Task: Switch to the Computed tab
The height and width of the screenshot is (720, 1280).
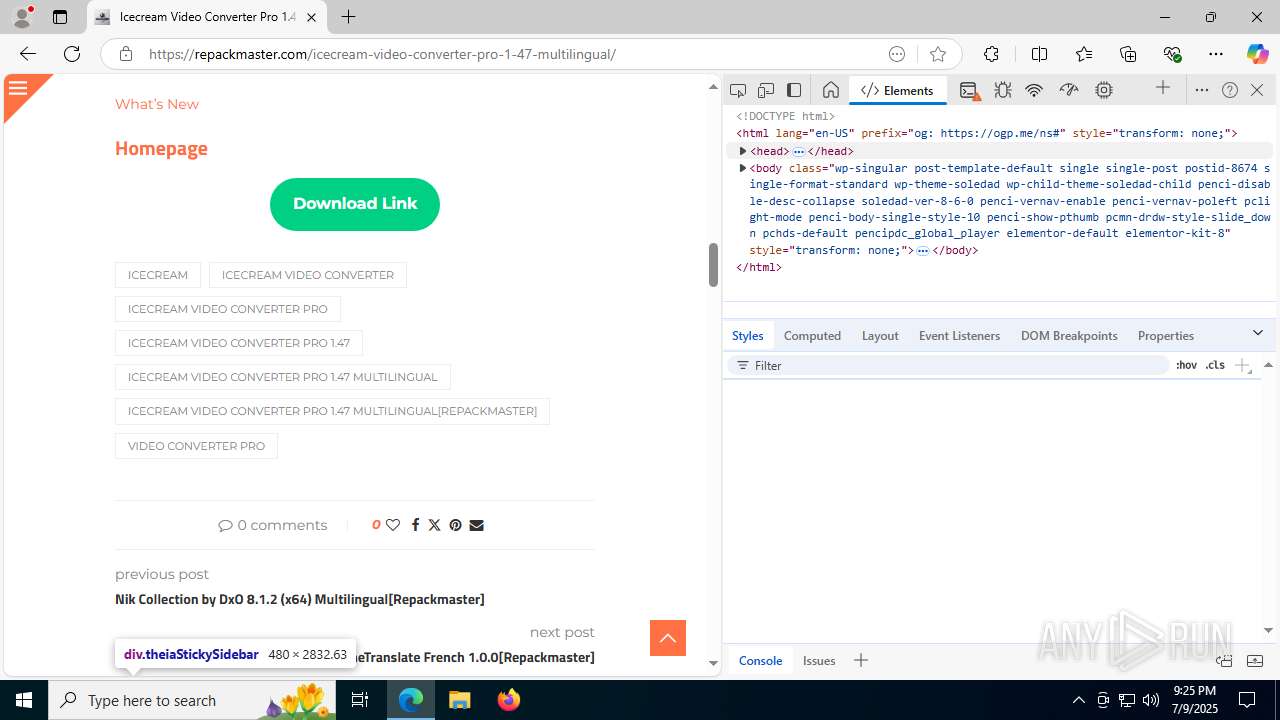Action: click(812, 335)
